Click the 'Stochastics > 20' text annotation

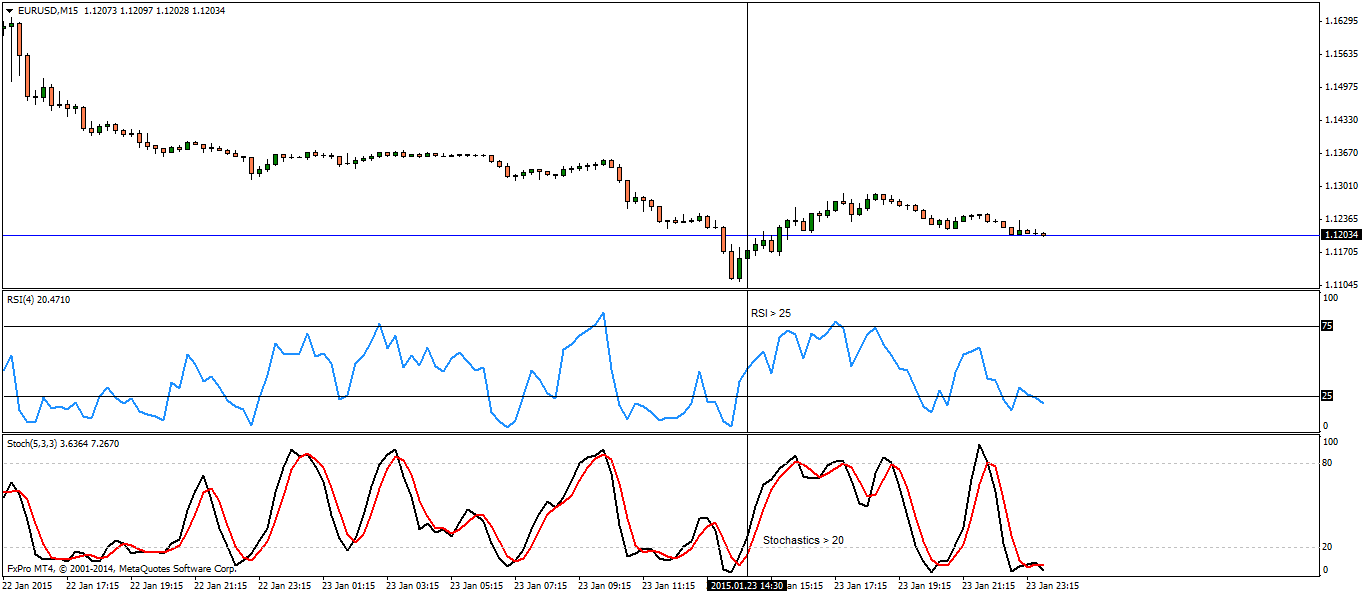point(803,540)
